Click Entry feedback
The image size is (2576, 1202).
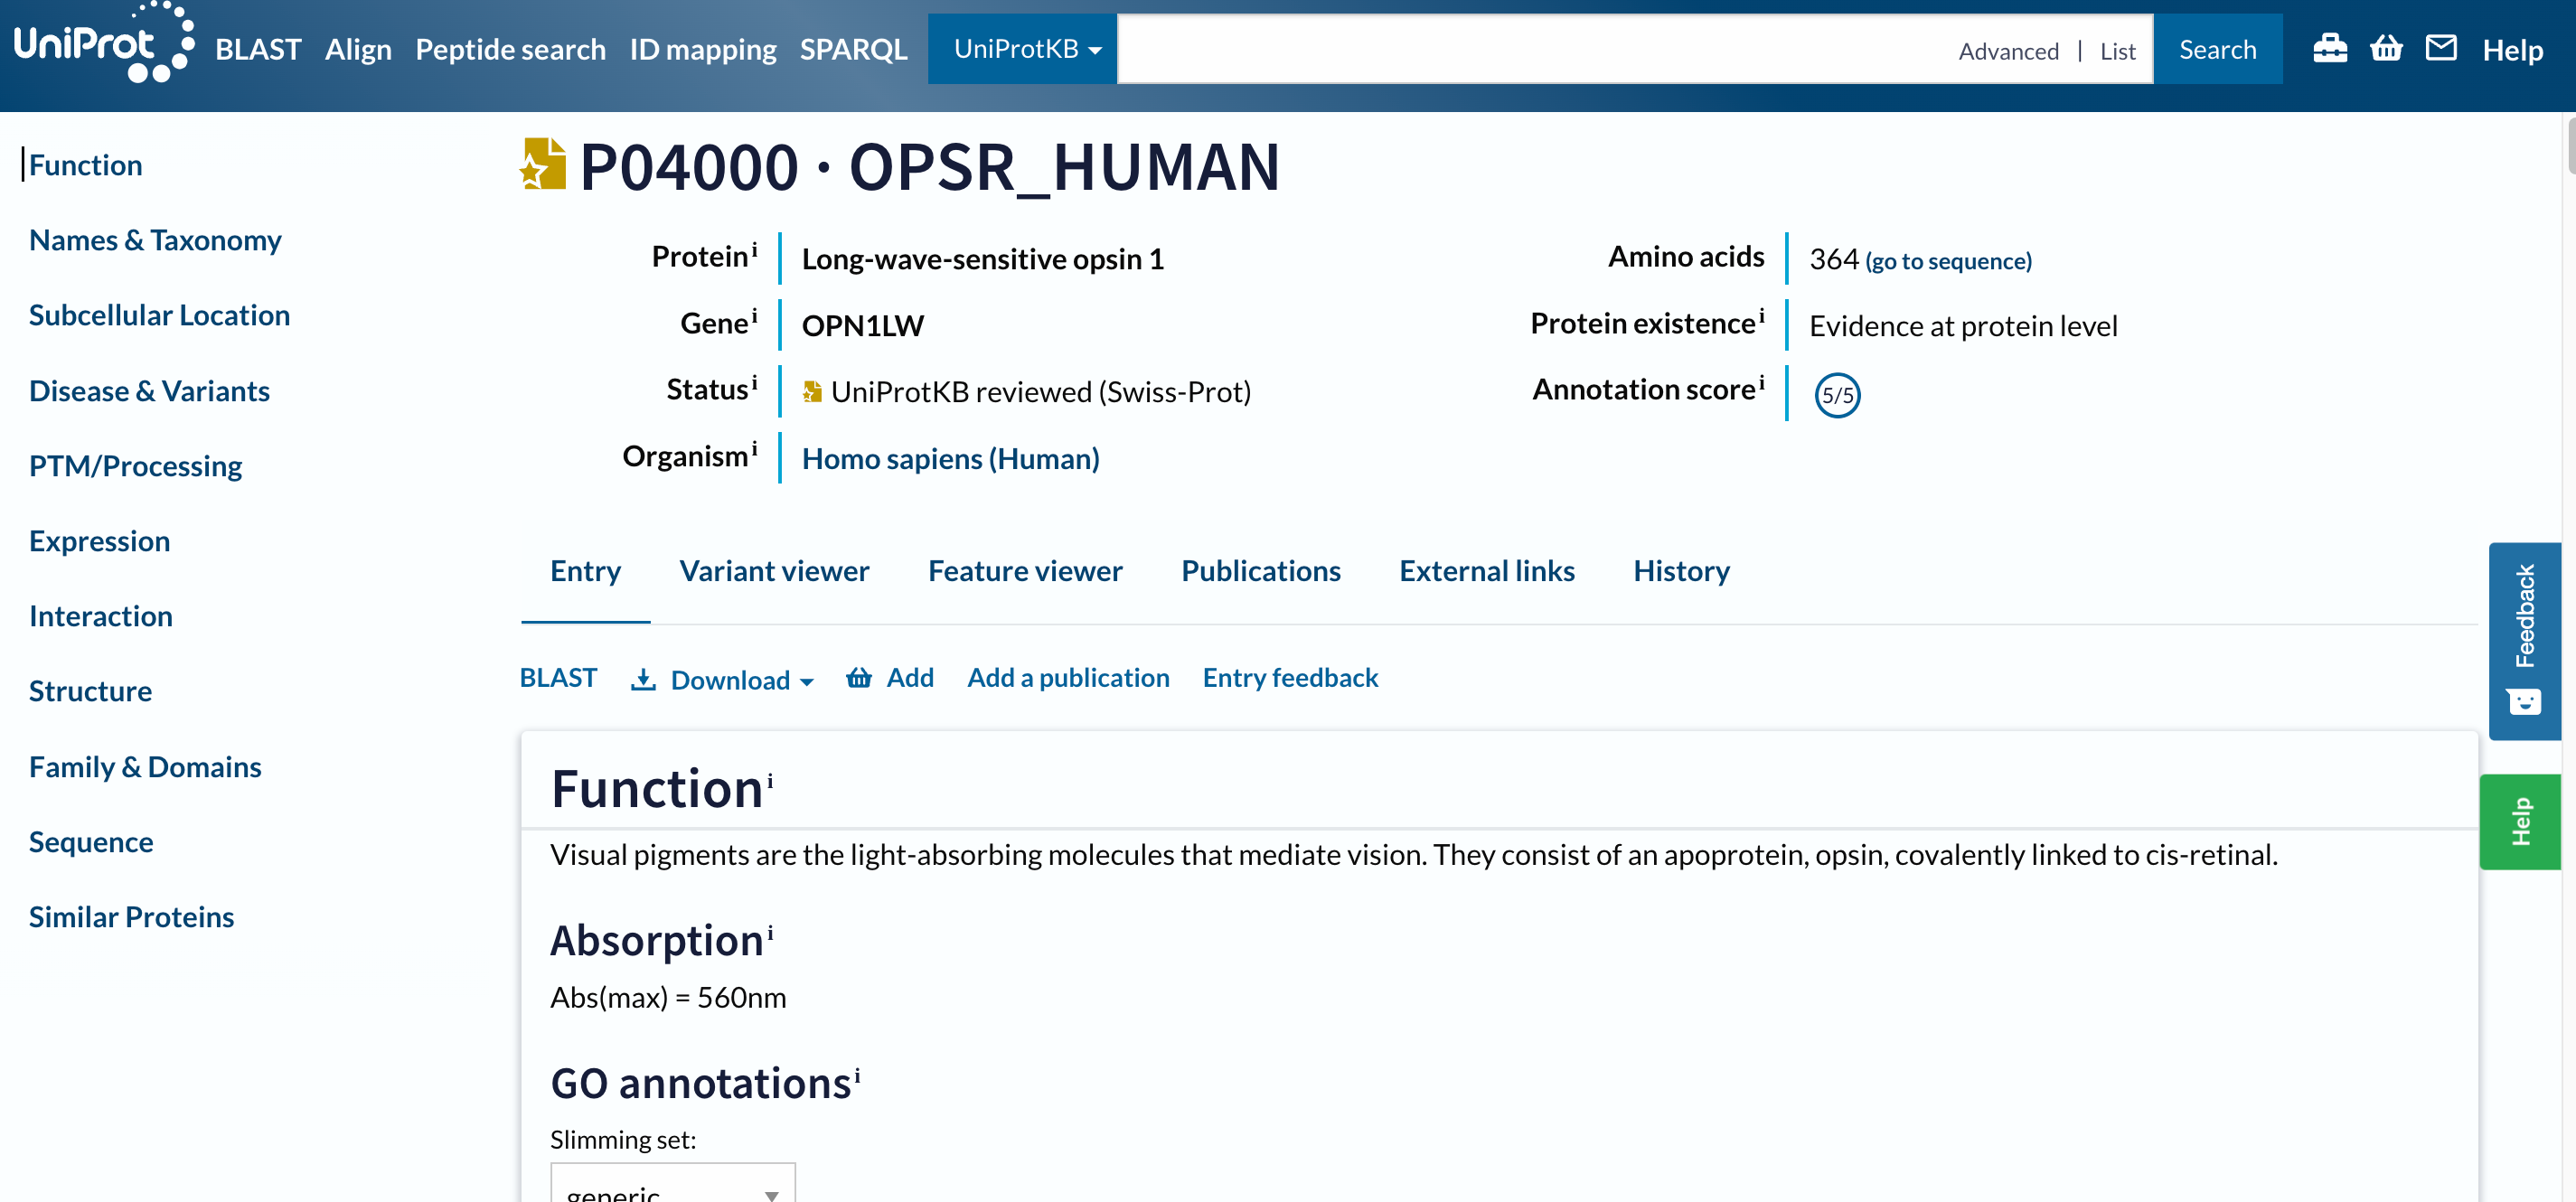[1291, 678]
